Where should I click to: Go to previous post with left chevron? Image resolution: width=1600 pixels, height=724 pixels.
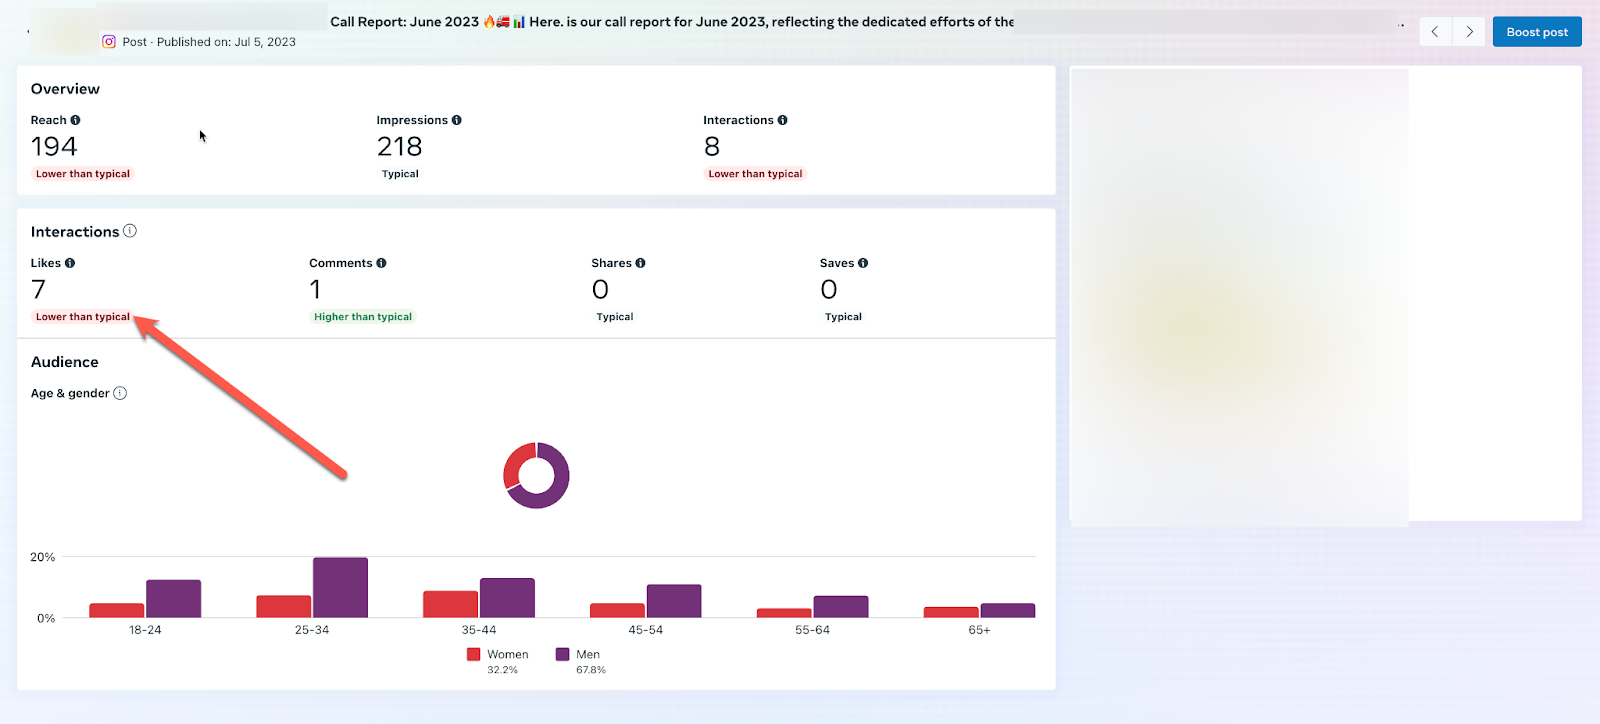(x=1435, y=32)
